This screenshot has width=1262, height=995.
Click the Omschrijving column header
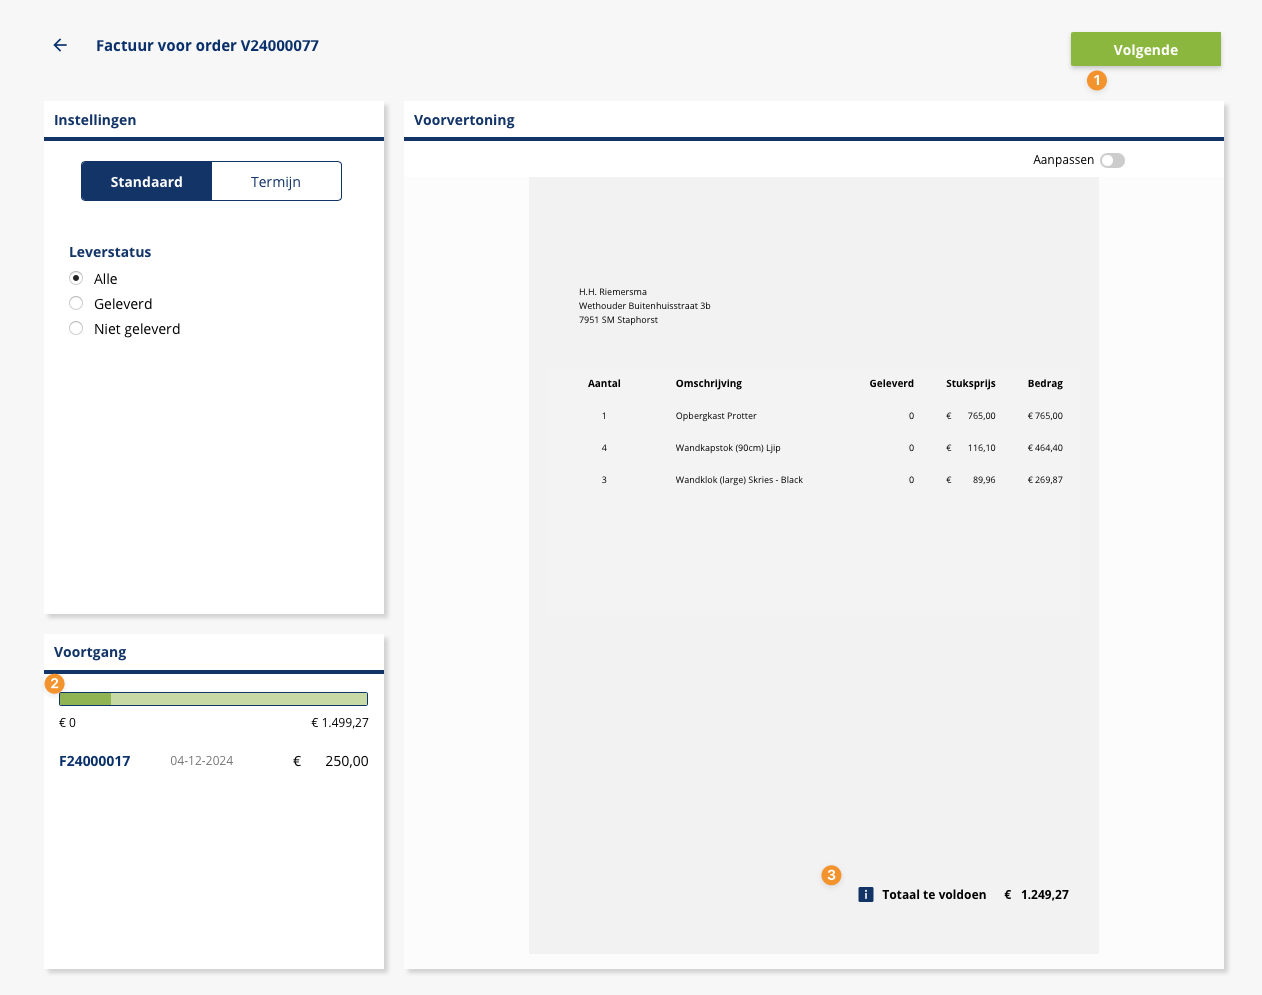(708, 384)
